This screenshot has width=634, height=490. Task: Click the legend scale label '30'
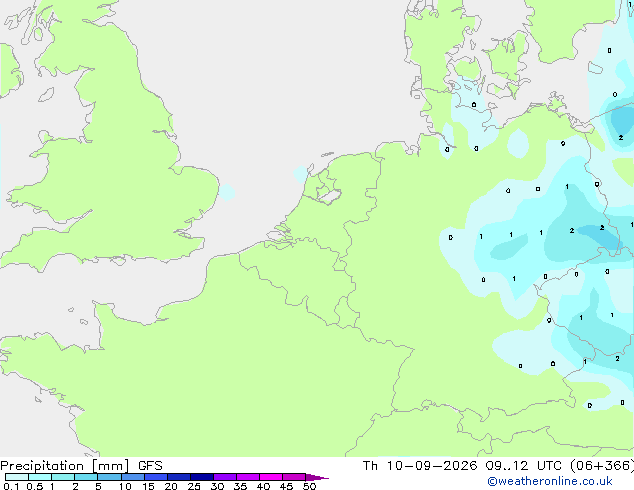[217, 486]
